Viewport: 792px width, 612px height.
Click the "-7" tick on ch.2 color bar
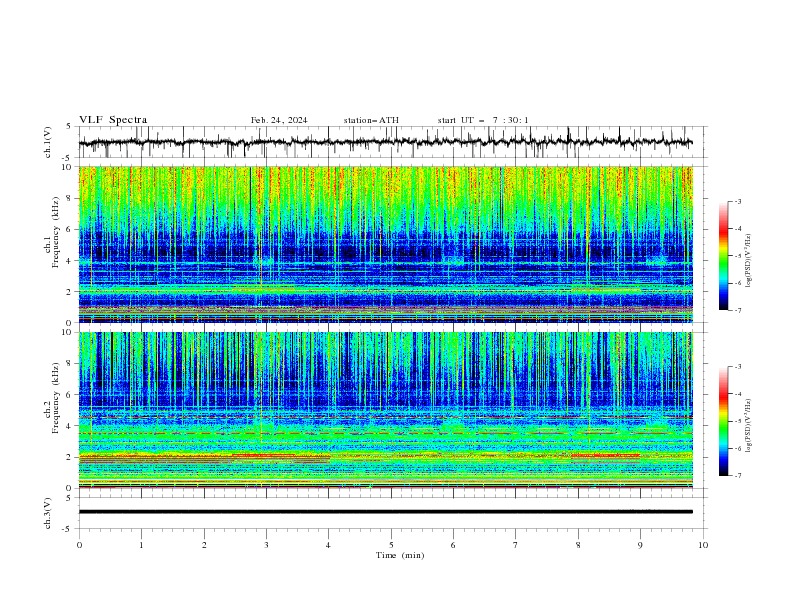pyautogui.click(x=738, y=476)
